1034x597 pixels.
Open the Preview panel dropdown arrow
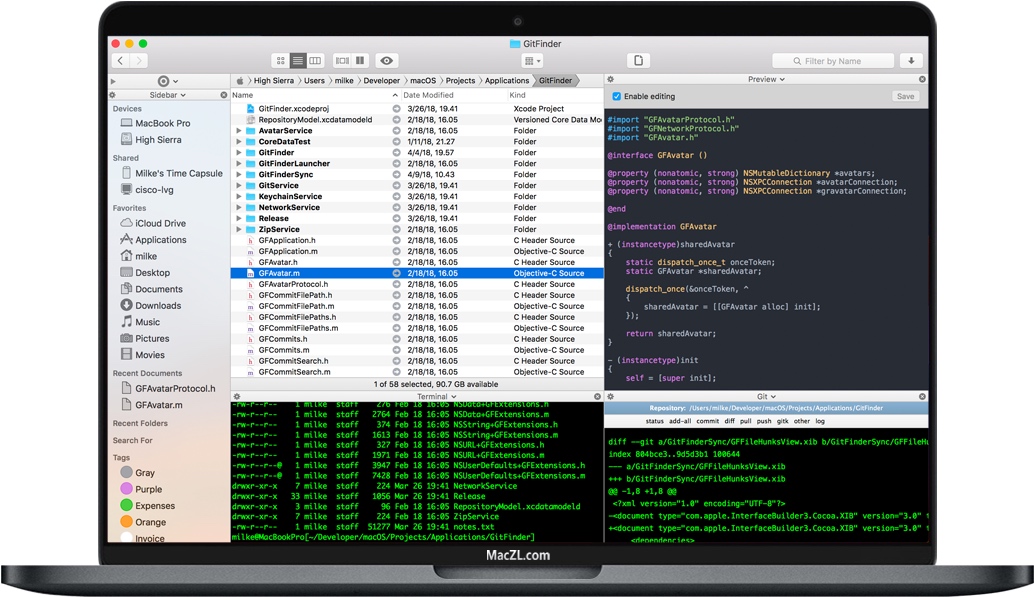(x=780, y=80)
